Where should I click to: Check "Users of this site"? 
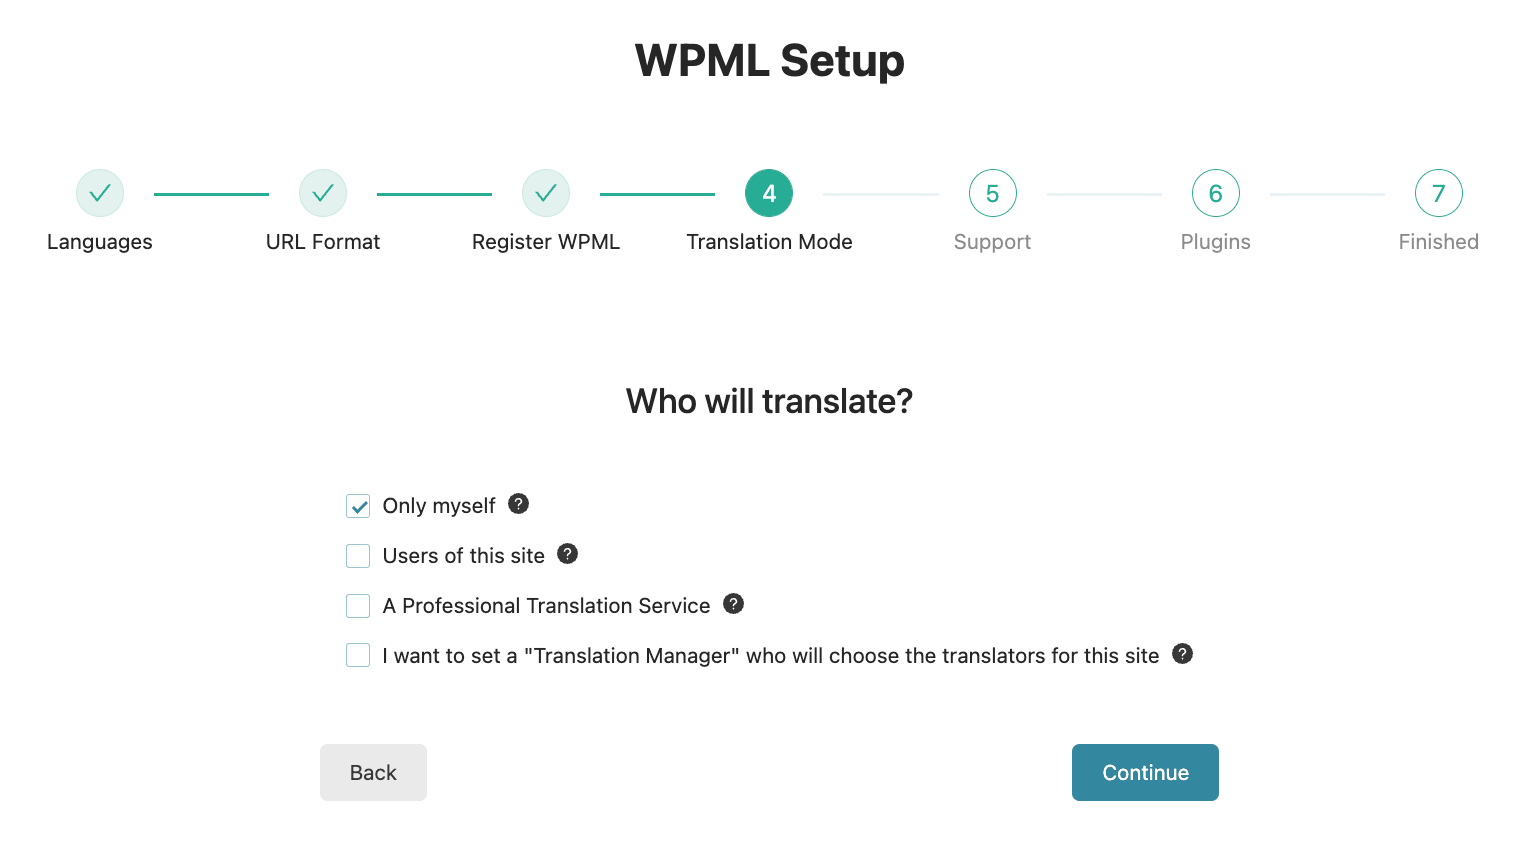pos(357,556)
